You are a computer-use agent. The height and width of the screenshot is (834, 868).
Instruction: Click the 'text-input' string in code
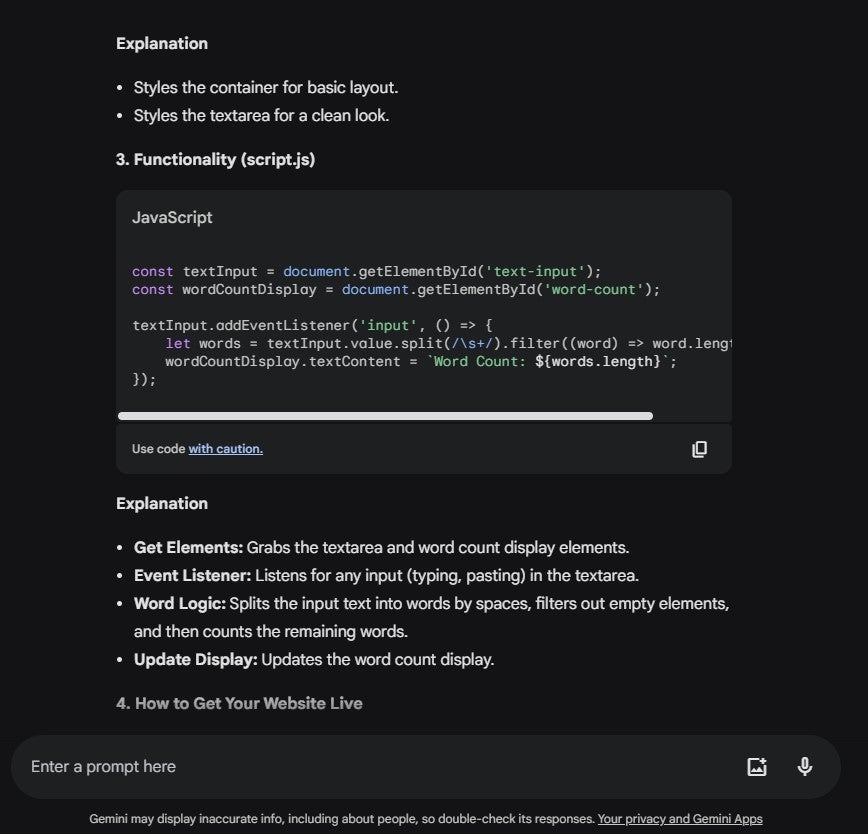click(x=535, y=271)
